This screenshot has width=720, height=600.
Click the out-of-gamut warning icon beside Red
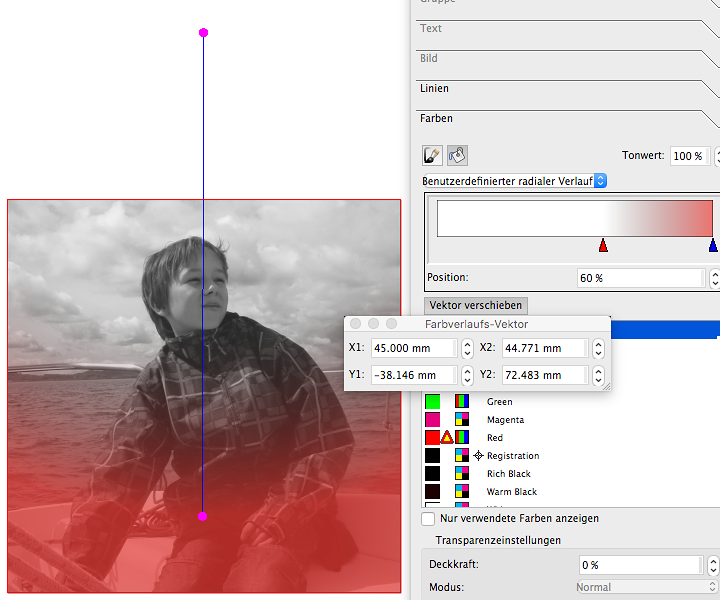point(447,438)
